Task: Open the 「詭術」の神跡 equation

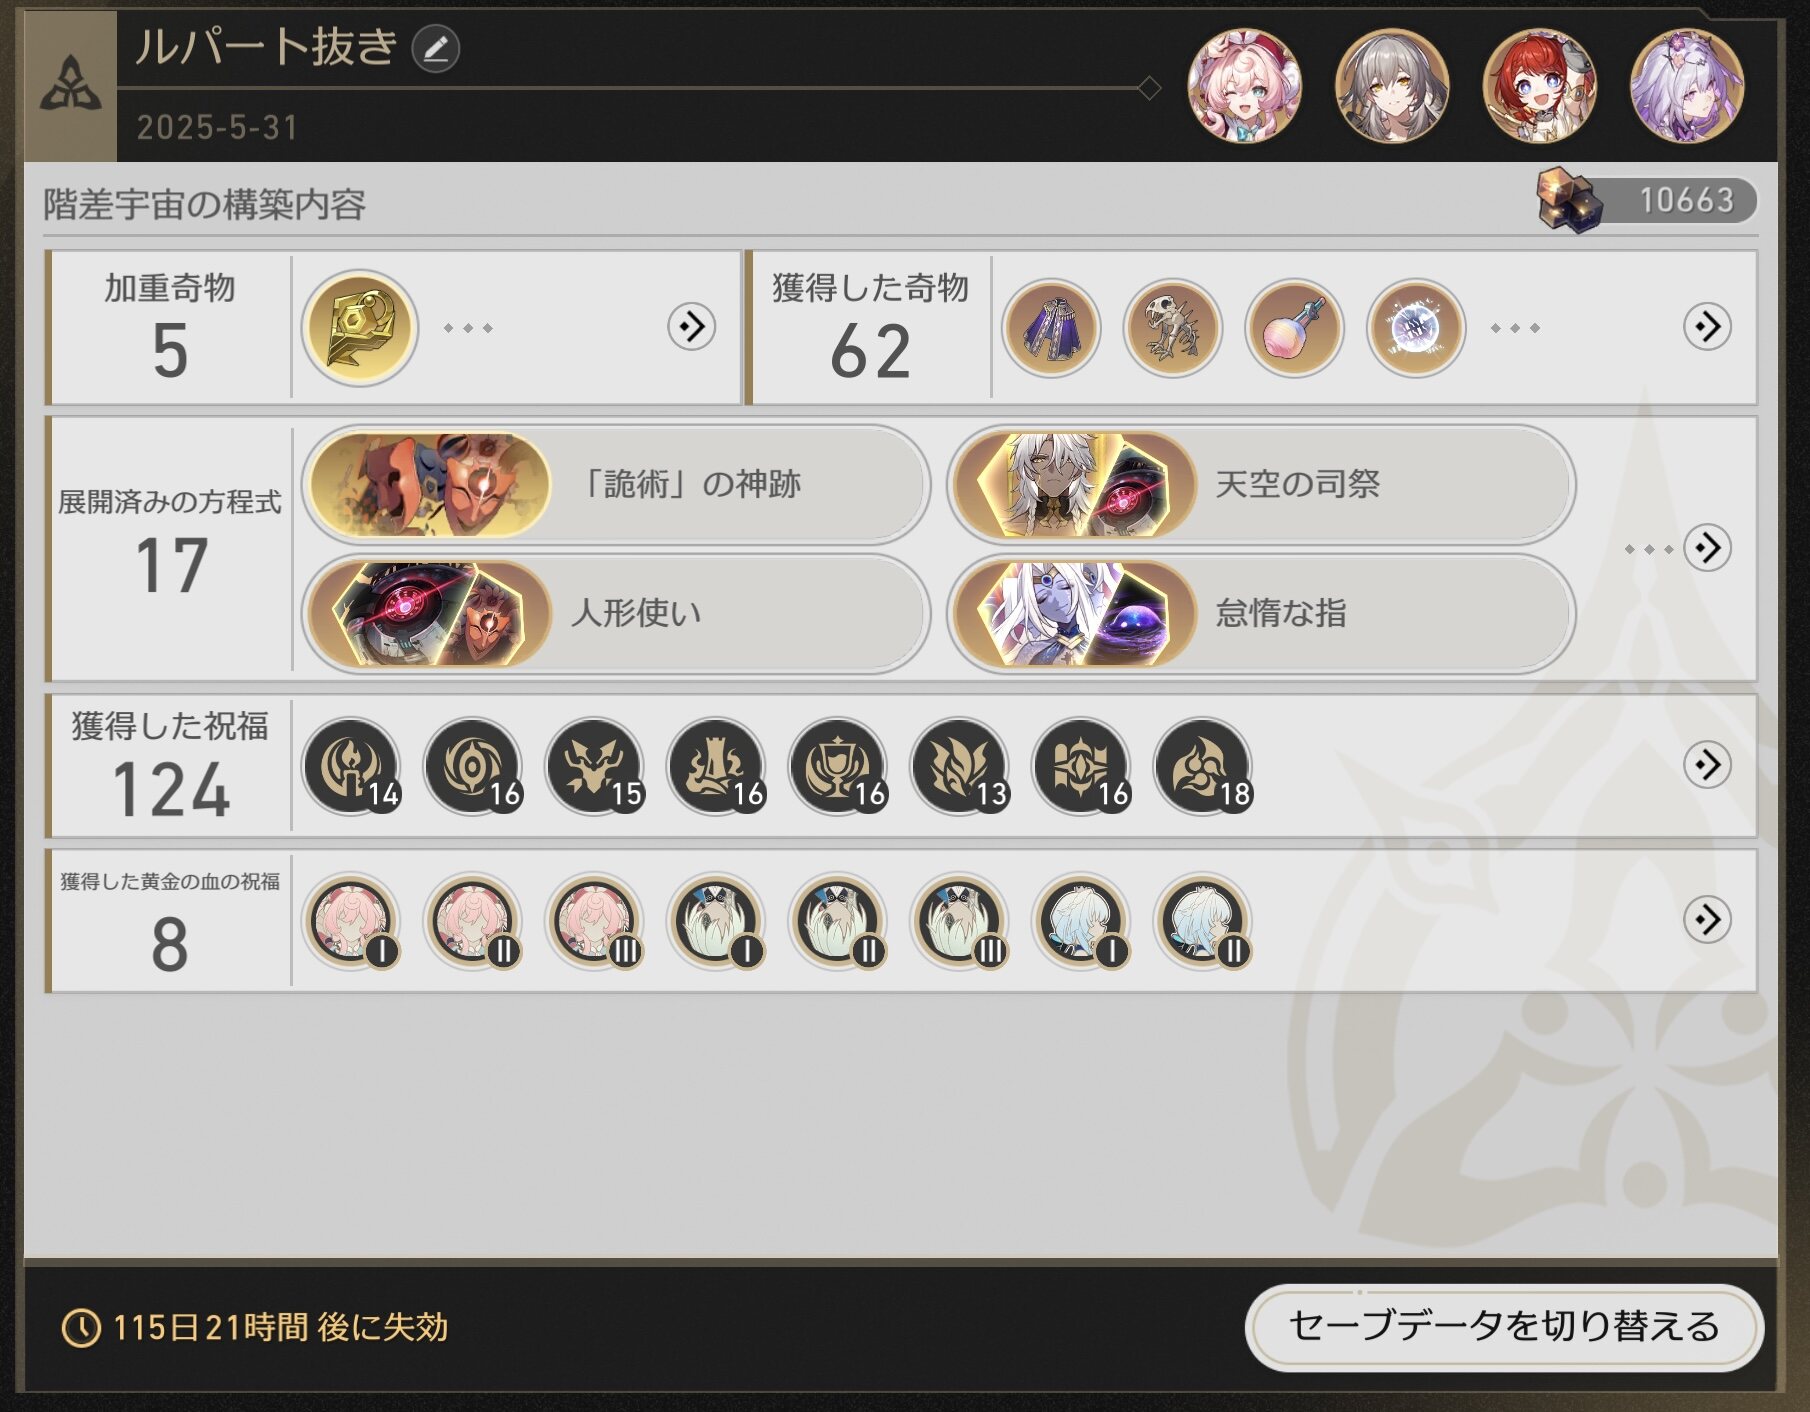Action: point(616,485)
